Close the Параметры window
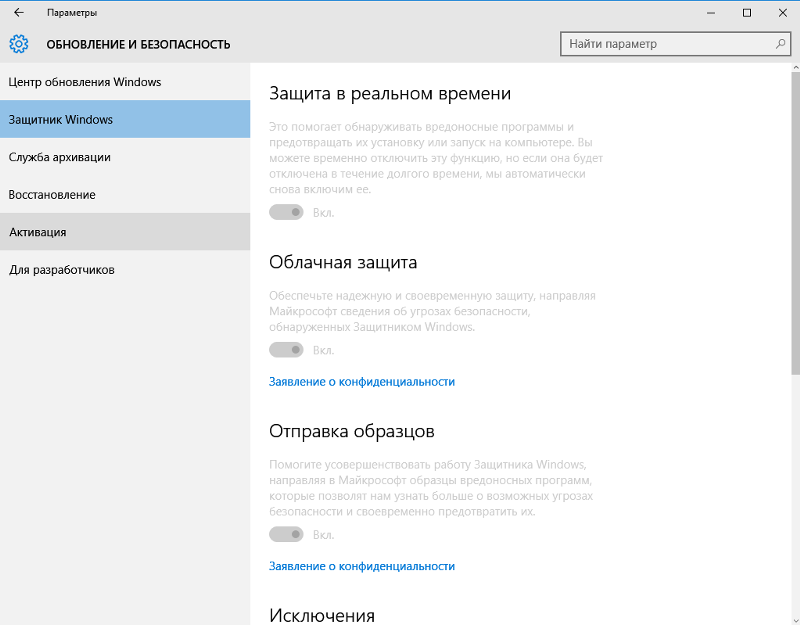 (782, 13)
